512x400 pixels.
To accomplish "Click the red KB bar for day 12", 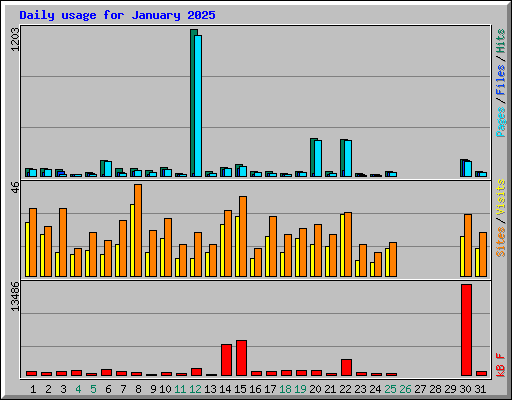I will (196, 372).
